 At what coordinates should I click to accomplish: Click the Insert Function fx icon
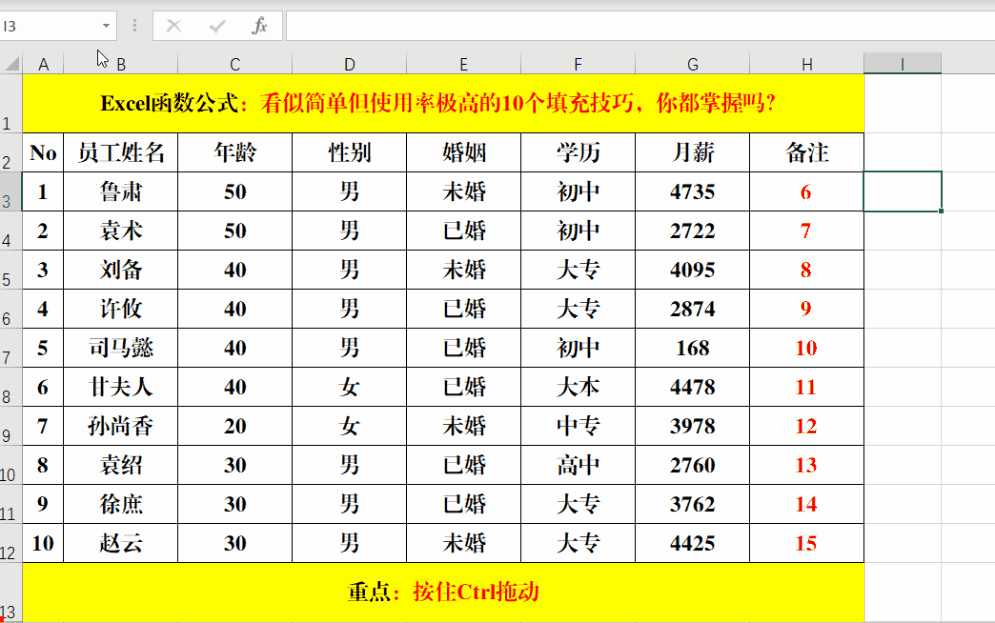[260, 26]
